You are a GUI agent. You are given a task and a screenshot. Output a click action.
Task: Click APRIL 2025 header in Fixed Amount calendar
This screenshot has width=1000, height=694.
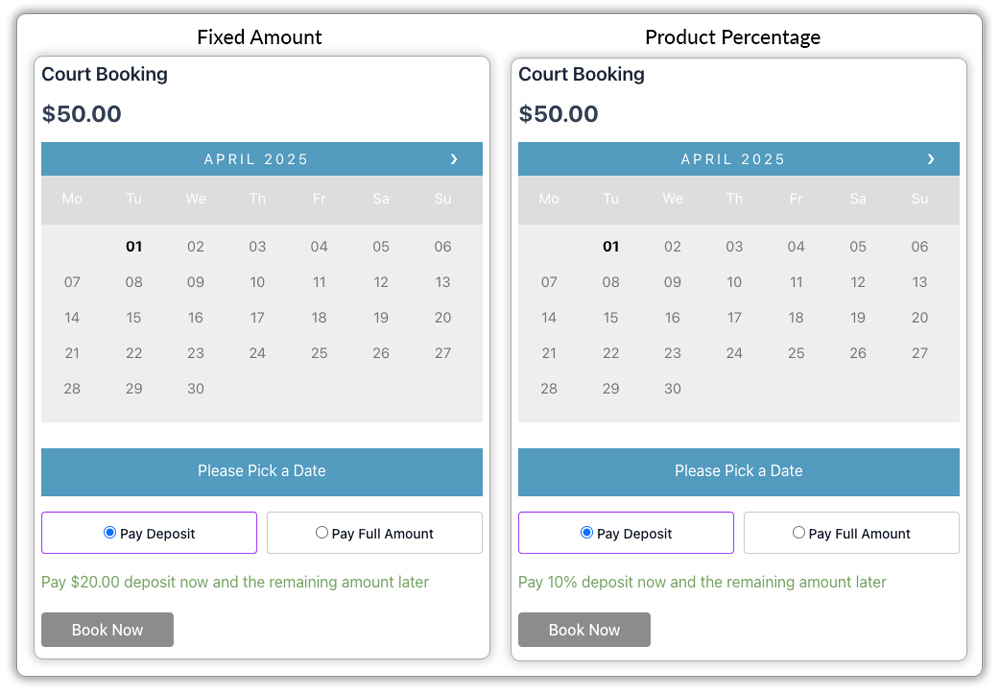click(x=256, y=159)
